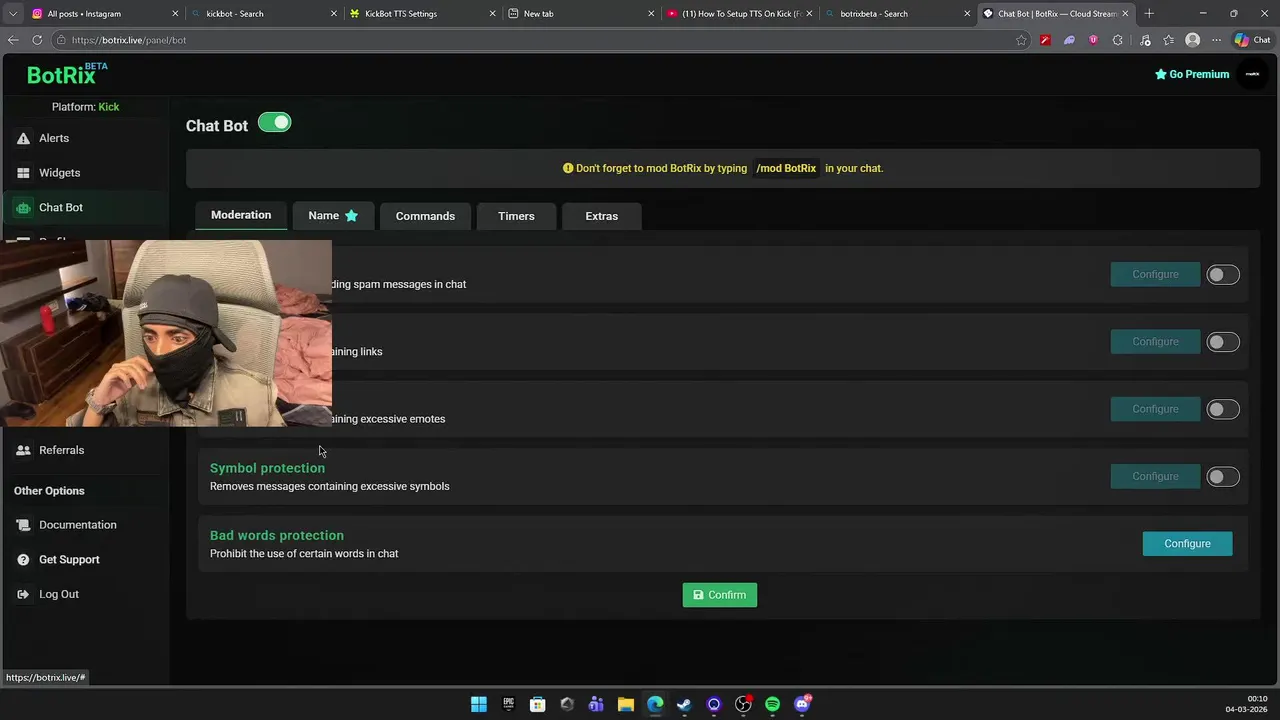Click Configure for excessive emotes protection
1280x720 pixels.
(x=1155, y=409)
